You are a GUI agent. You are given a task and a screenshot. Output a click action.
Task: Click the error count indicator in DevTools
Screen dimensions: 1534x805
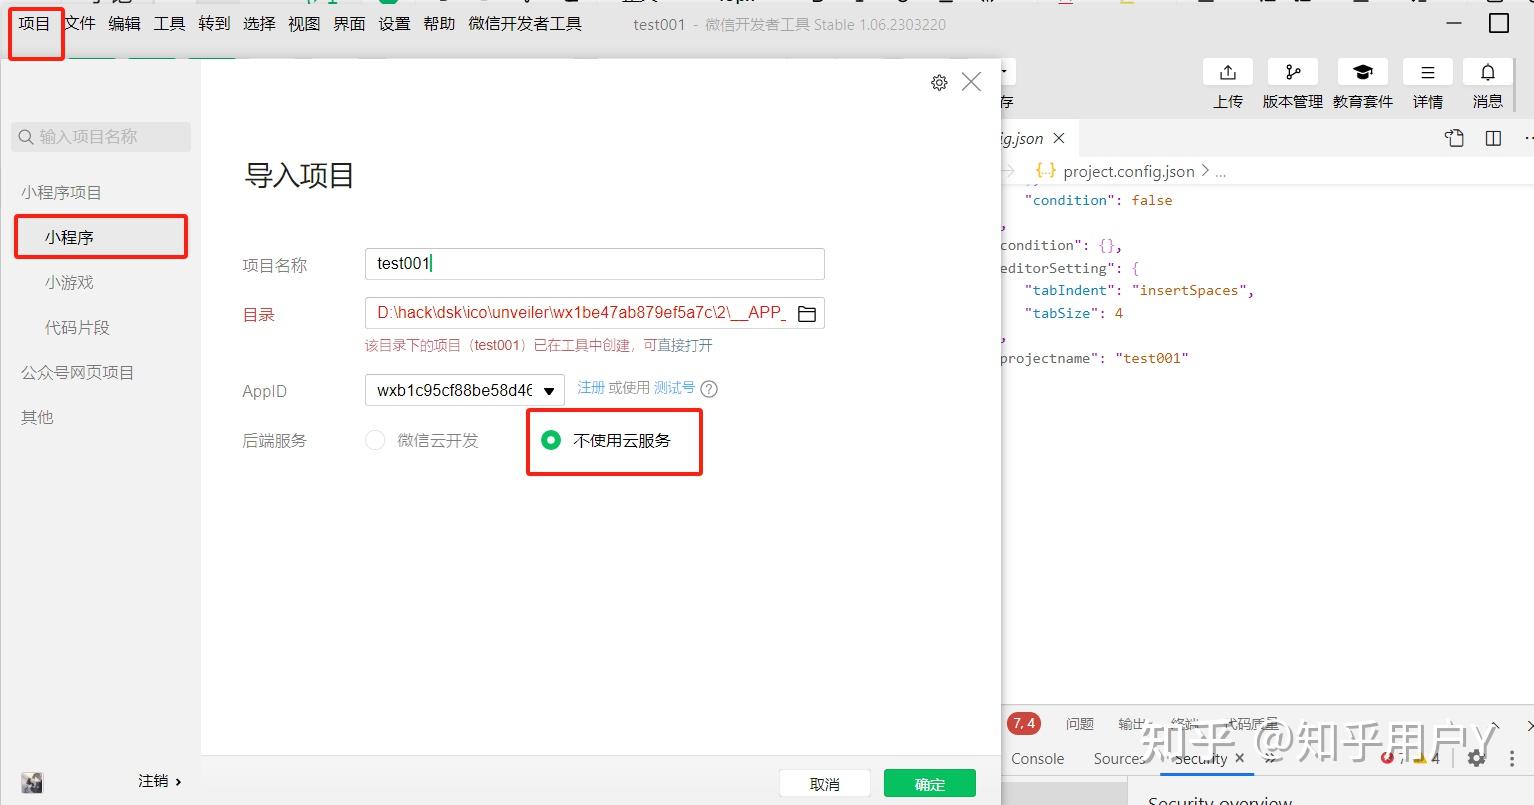1389,758
